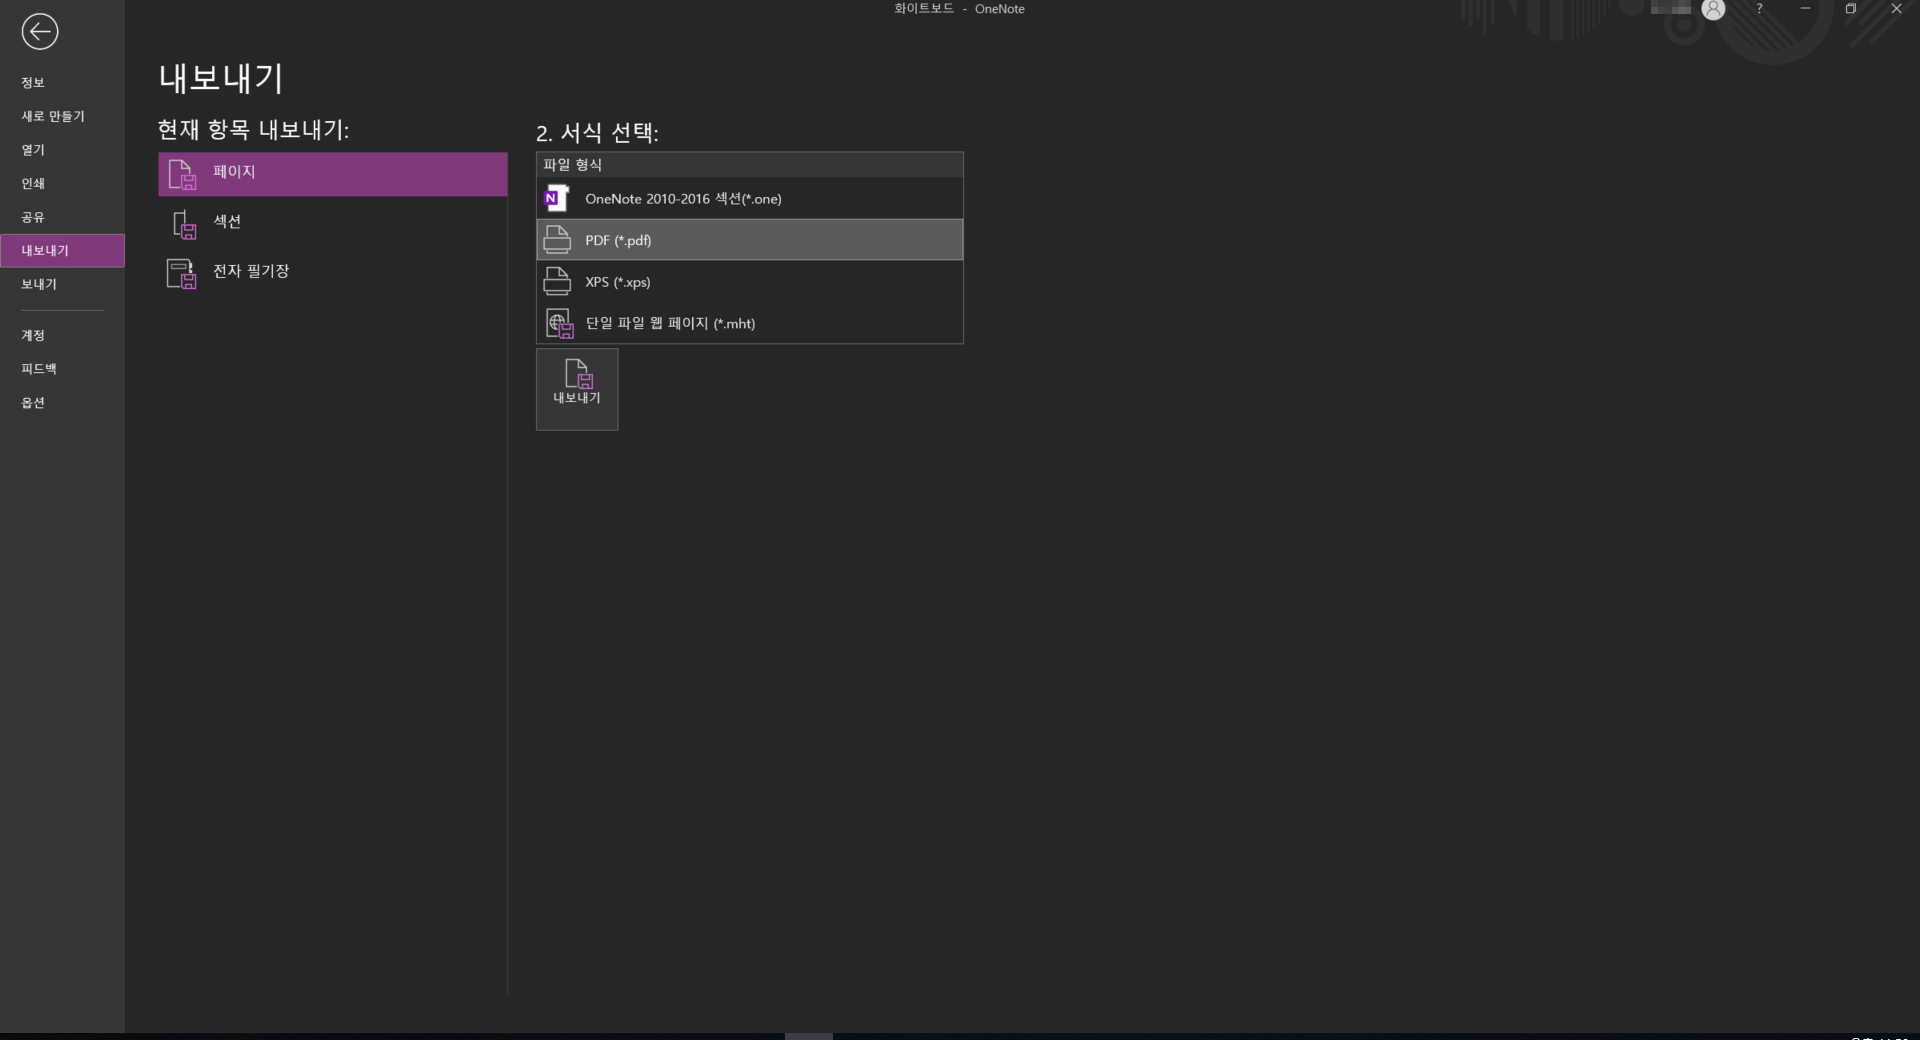
Task: Choose OneNote 2010-2016 섹션(*.one) format
Action: click(x=750, y=199)
